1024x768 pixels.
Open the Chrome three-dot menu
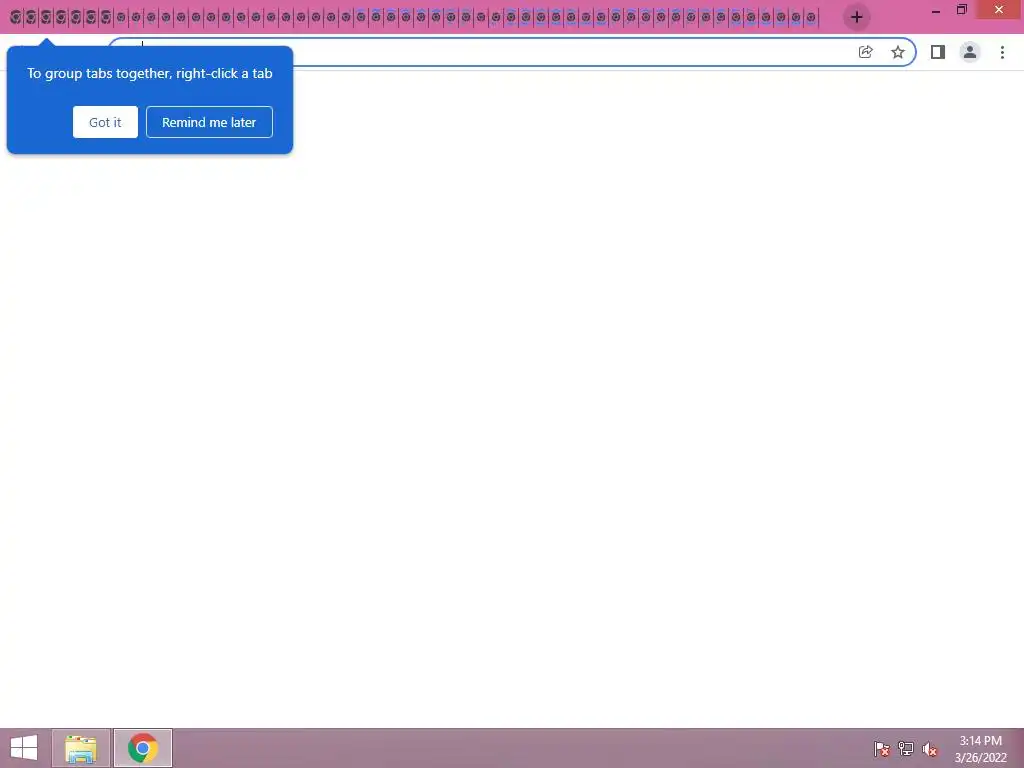[x=1002, y=52]
